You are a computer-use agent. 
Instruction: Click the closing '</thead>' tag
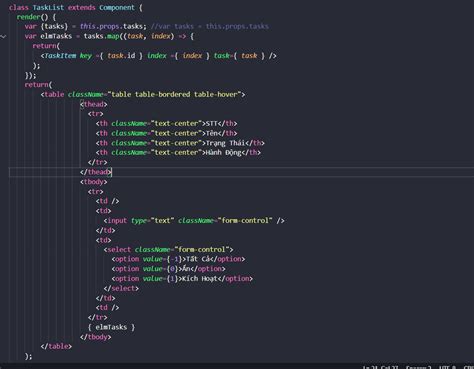point(96,172)
